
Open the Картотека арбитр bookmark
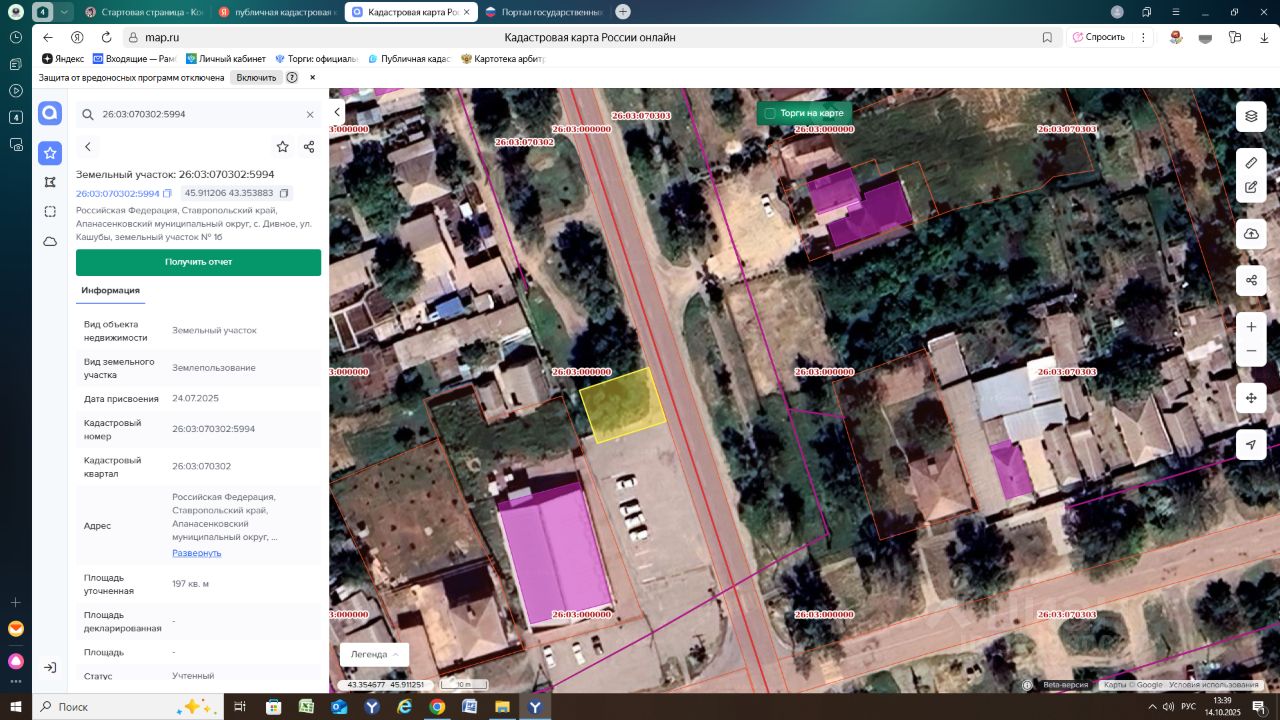pyautogui.click(x=502, y=59)
